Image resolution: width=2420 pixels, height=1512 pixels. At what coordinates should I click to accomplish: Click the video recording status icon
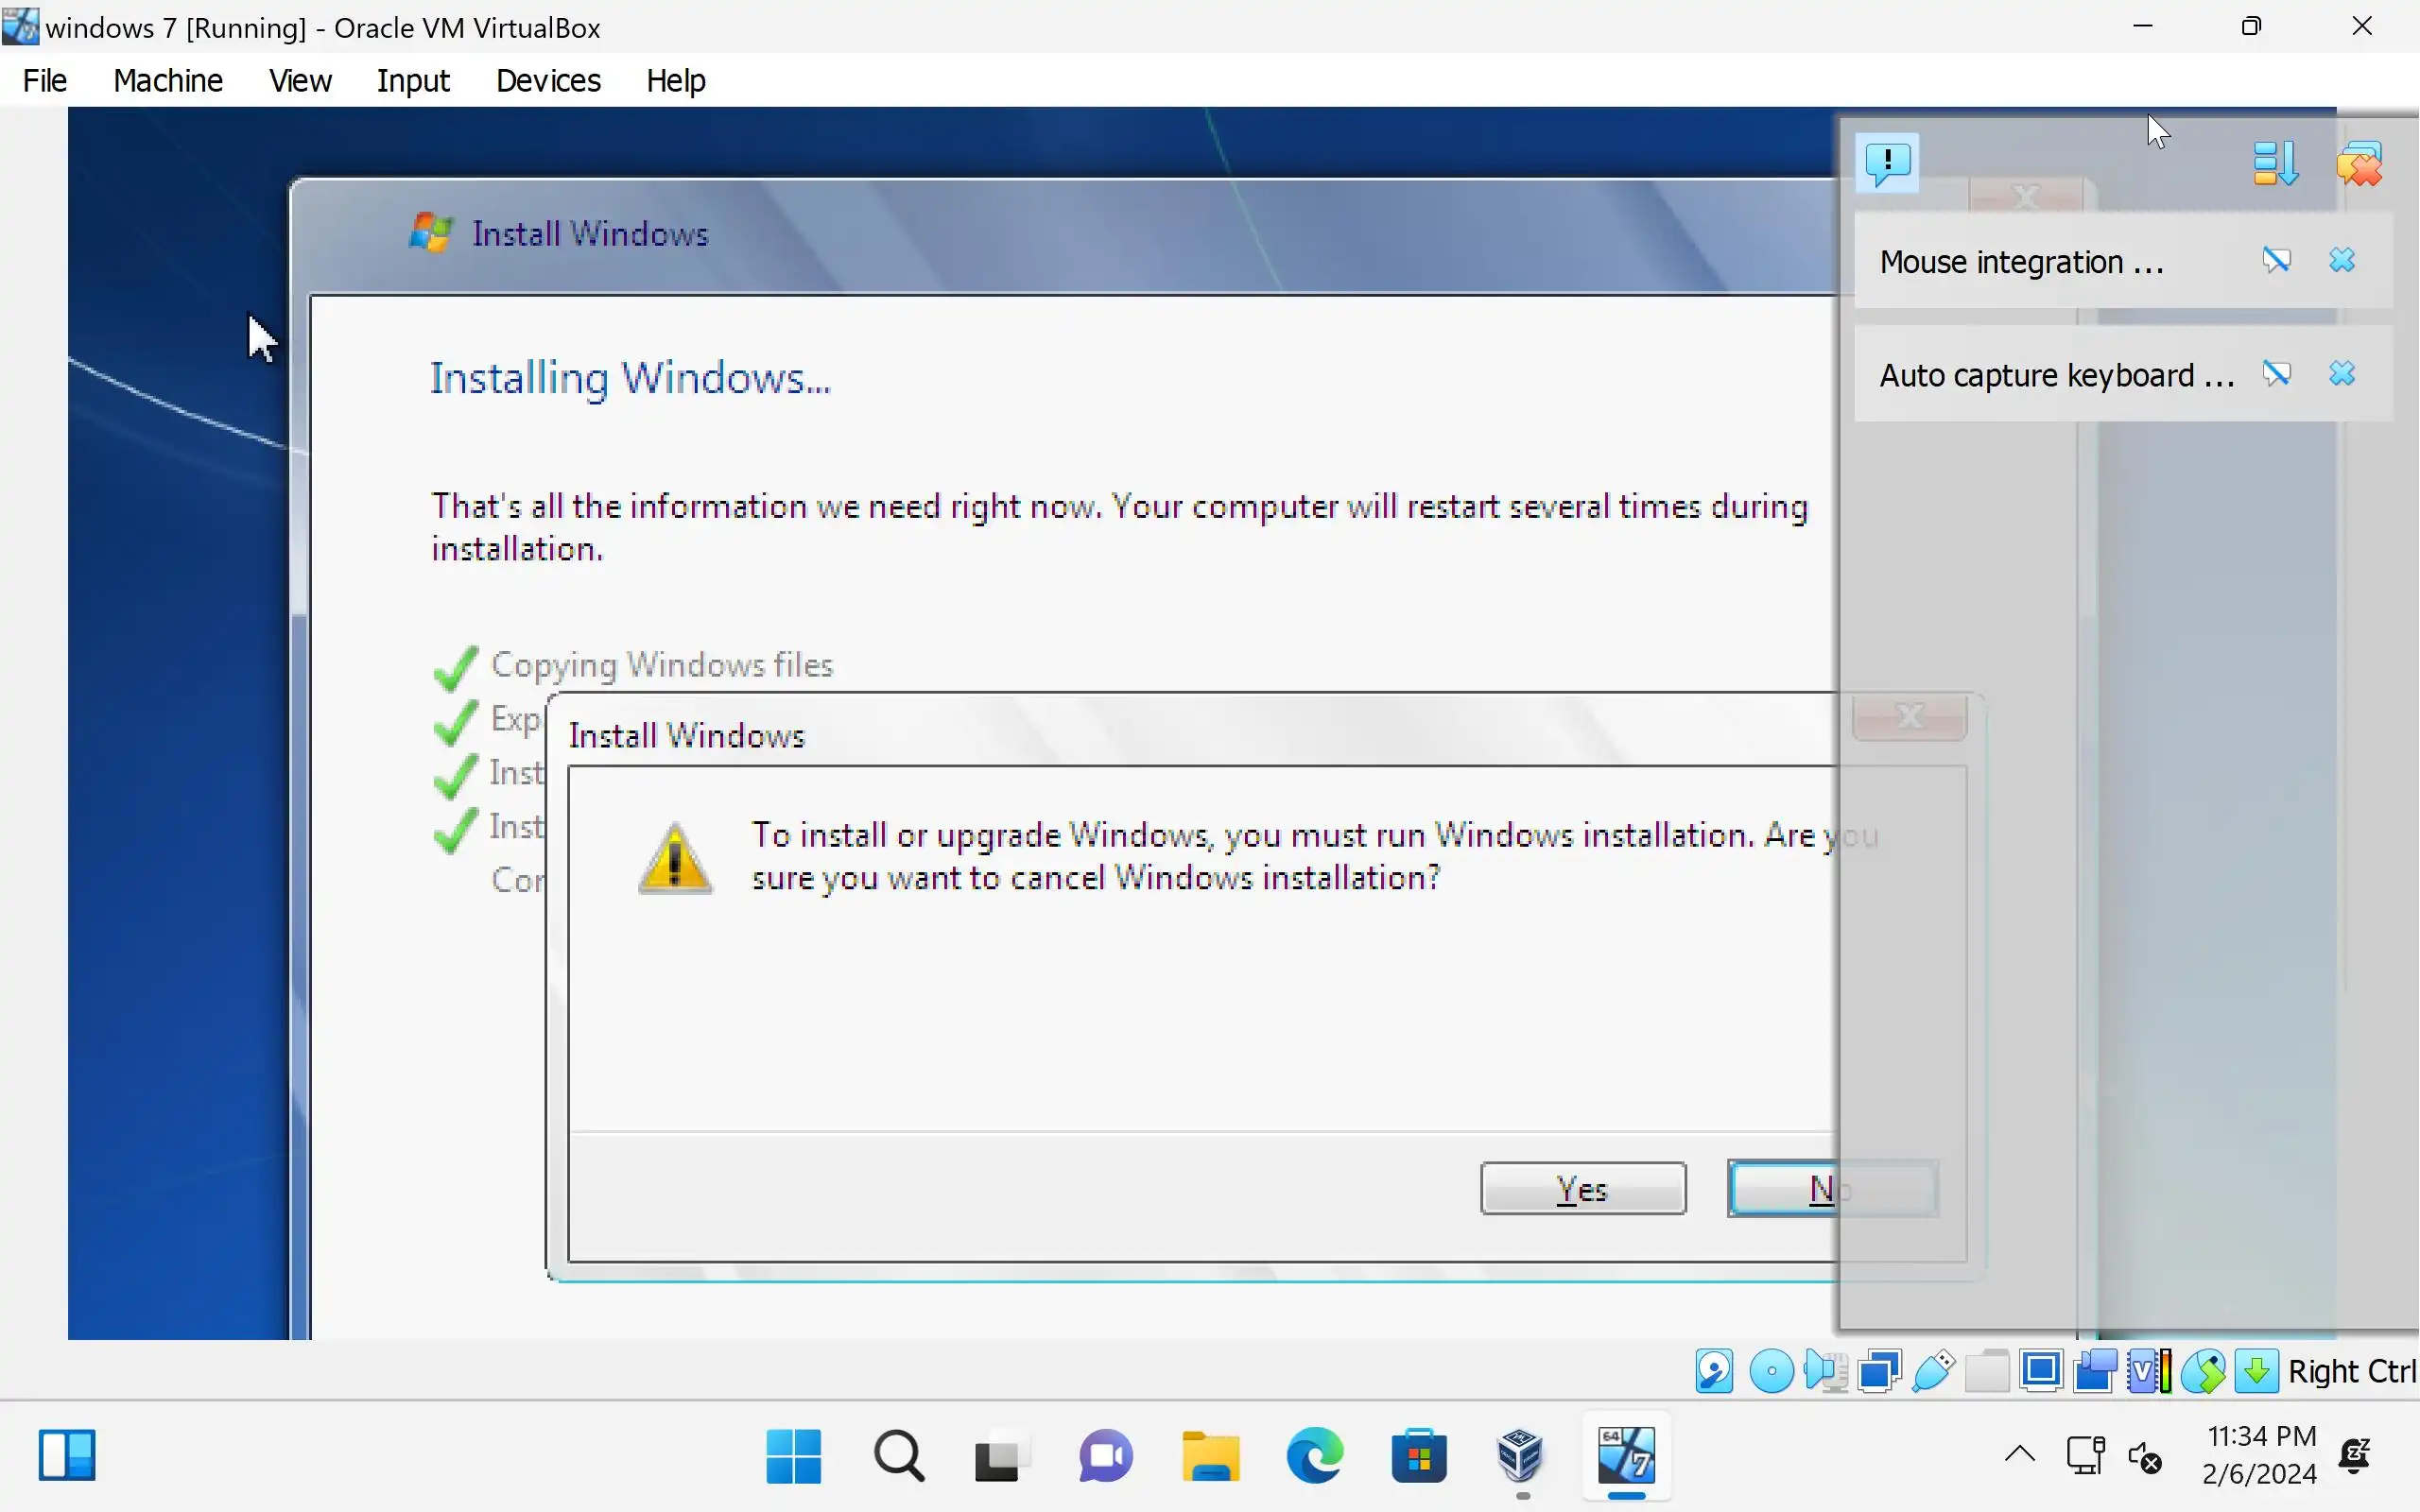tap(2095, 1371)
